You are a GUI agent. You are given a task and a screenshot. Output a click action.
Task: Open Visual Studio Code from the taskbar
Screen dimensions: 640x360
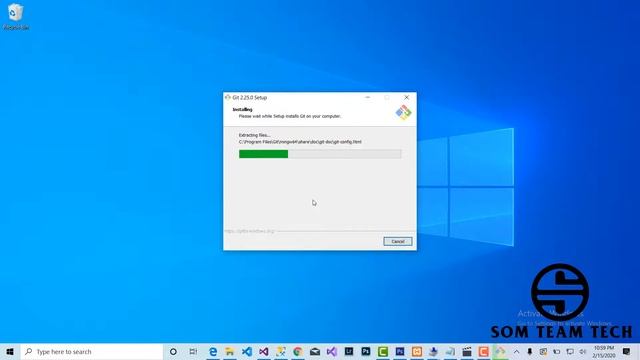click(x=247, y=351)
